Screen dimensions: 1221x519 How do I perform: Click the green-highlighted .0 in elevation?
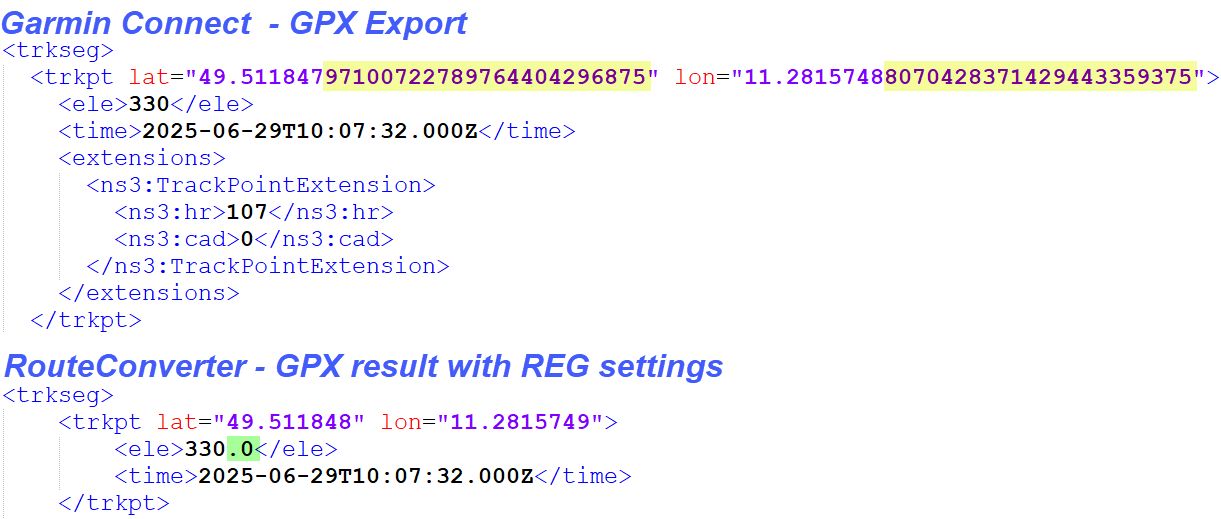click(242, 449)
